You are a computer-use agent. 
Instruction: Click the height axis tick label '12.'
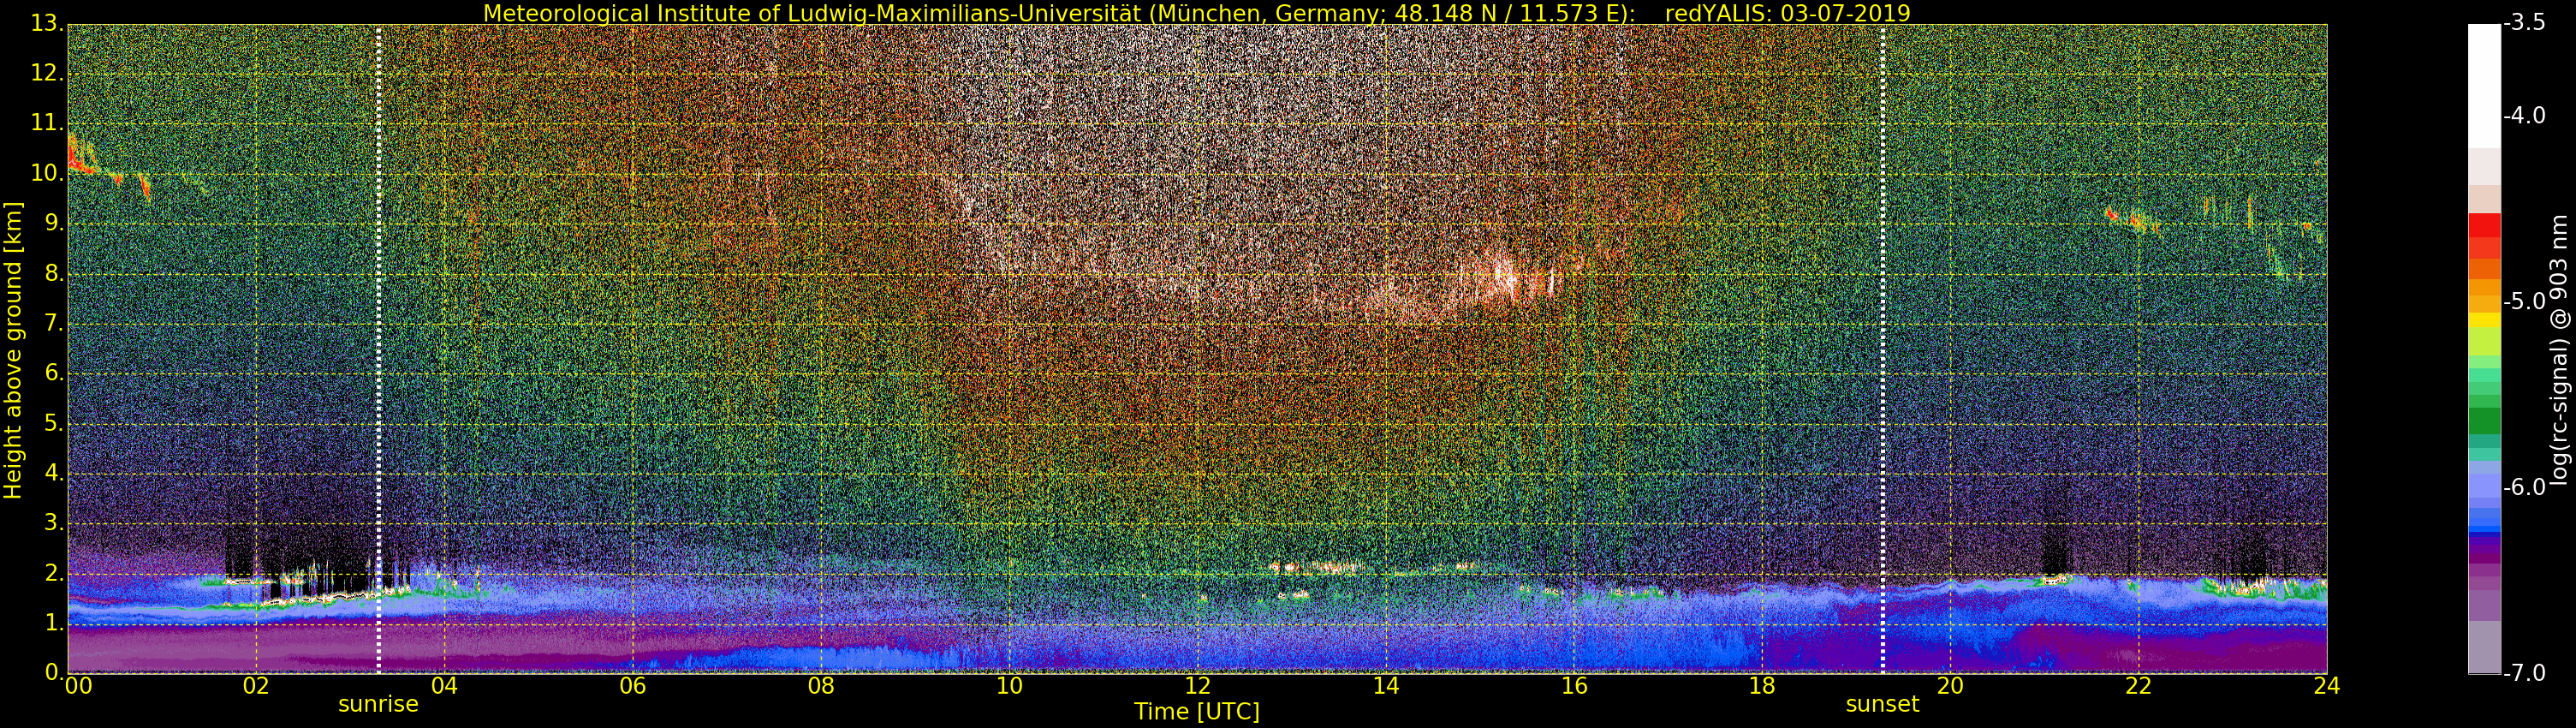click(x=47, y=73)
